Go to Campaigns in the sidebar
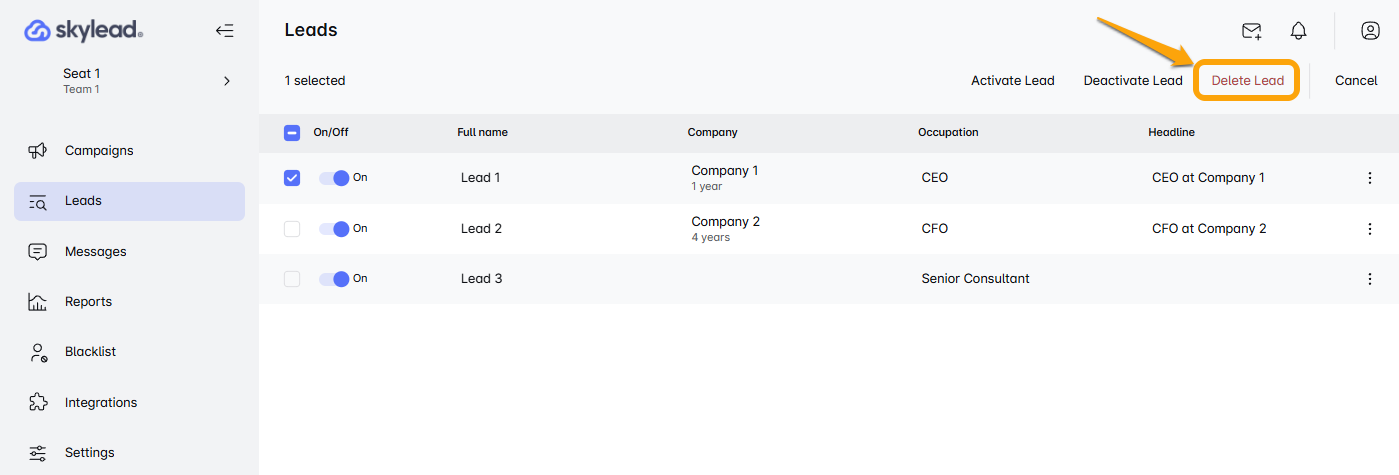The image size is (1399, 475). (99, 151)
